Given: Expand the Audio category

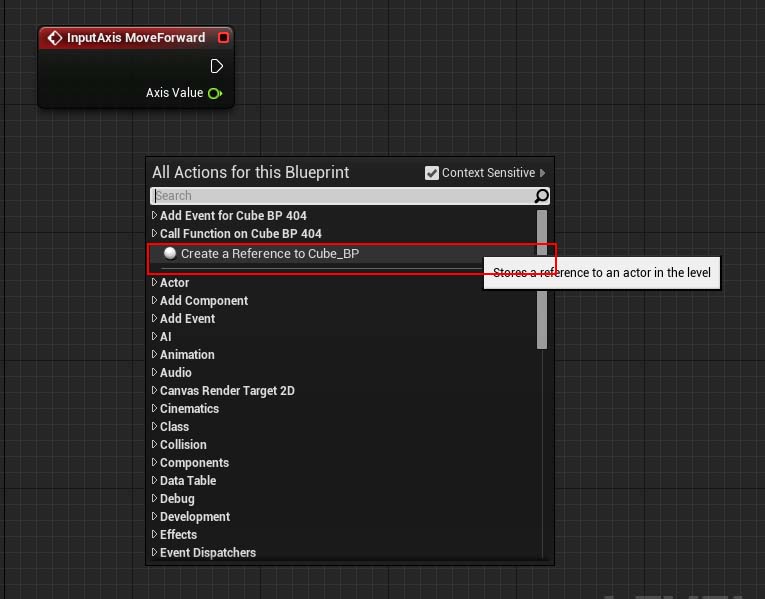Looking at the screenshot, I should click(154, 372).
